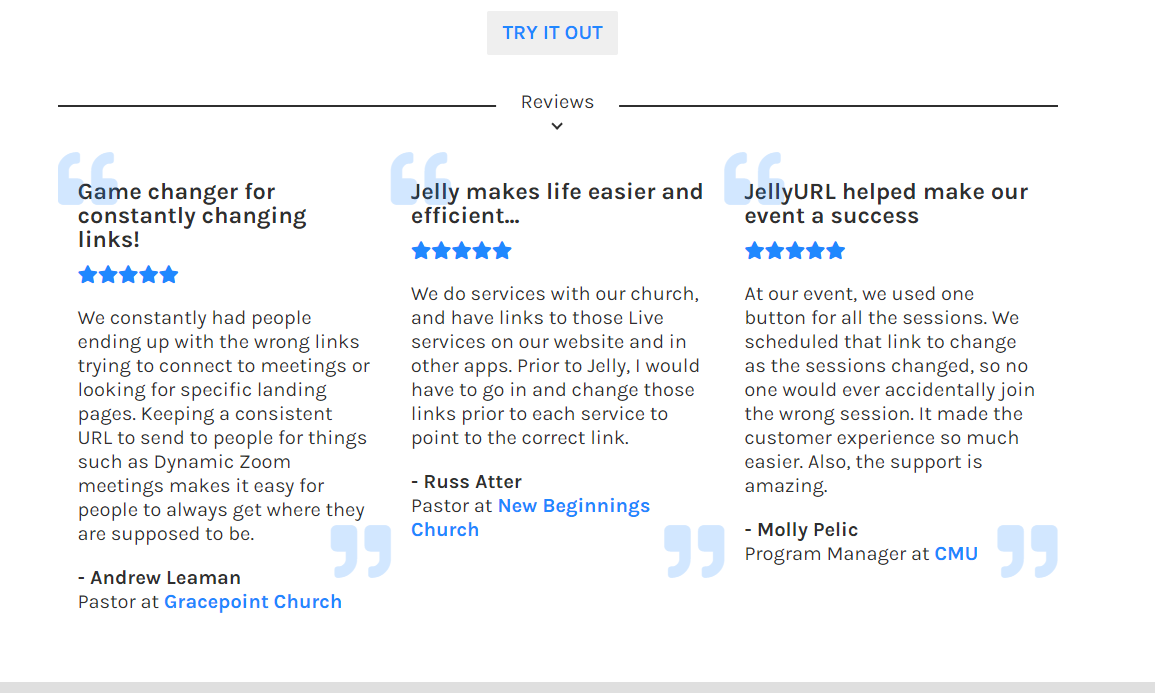Collapse the Reviews section chevron
The image size is (1155, 693).
pyautogui.click(x=557, y=126)
